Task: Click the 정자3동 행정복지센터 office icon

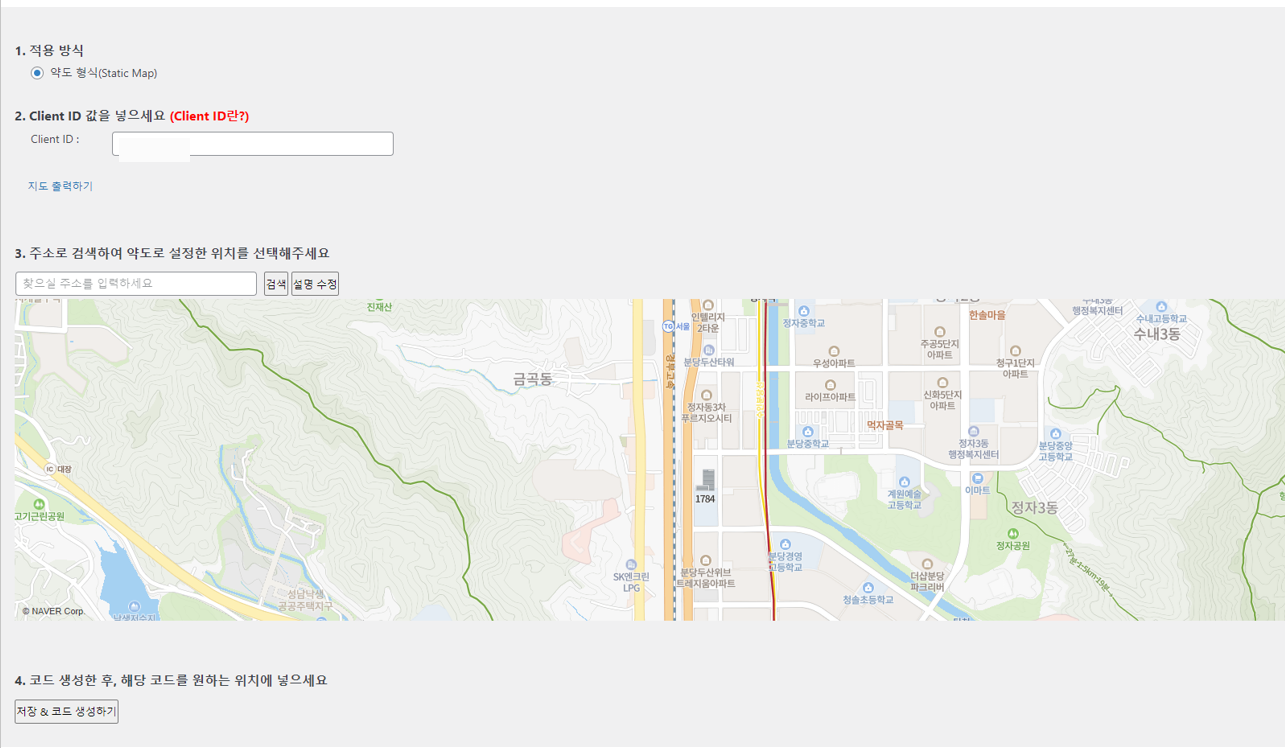Action: point(973,432)
